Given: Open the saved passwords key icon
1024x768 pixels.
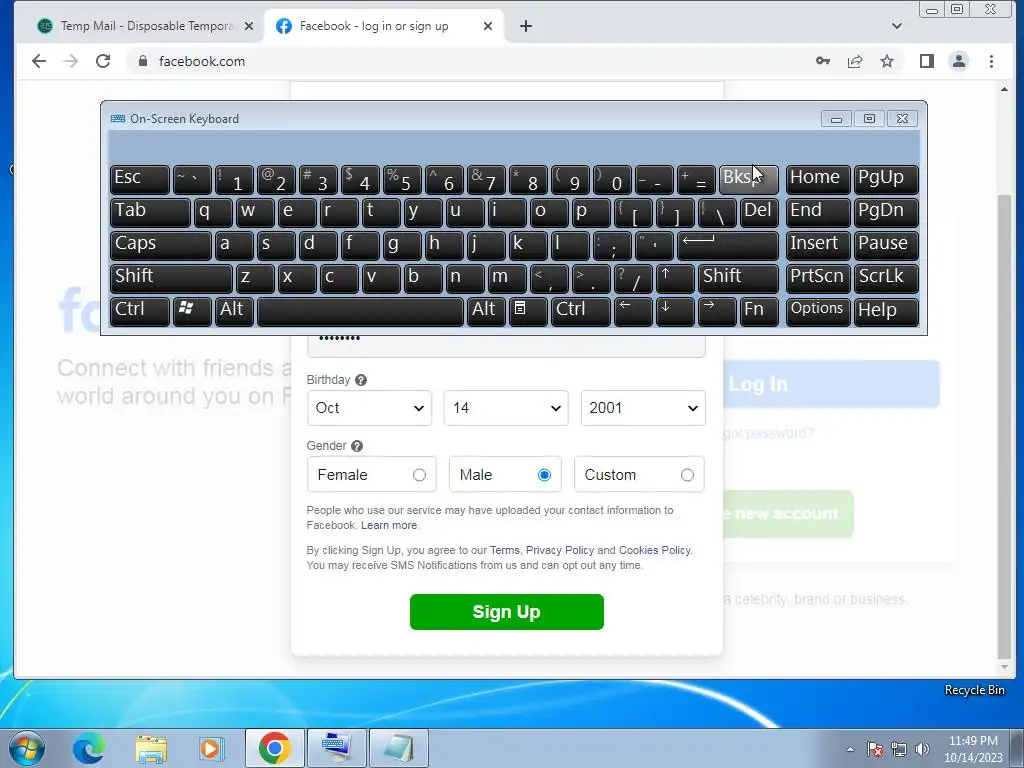Looking at the screenshot, I should click(x=823, y=61).
